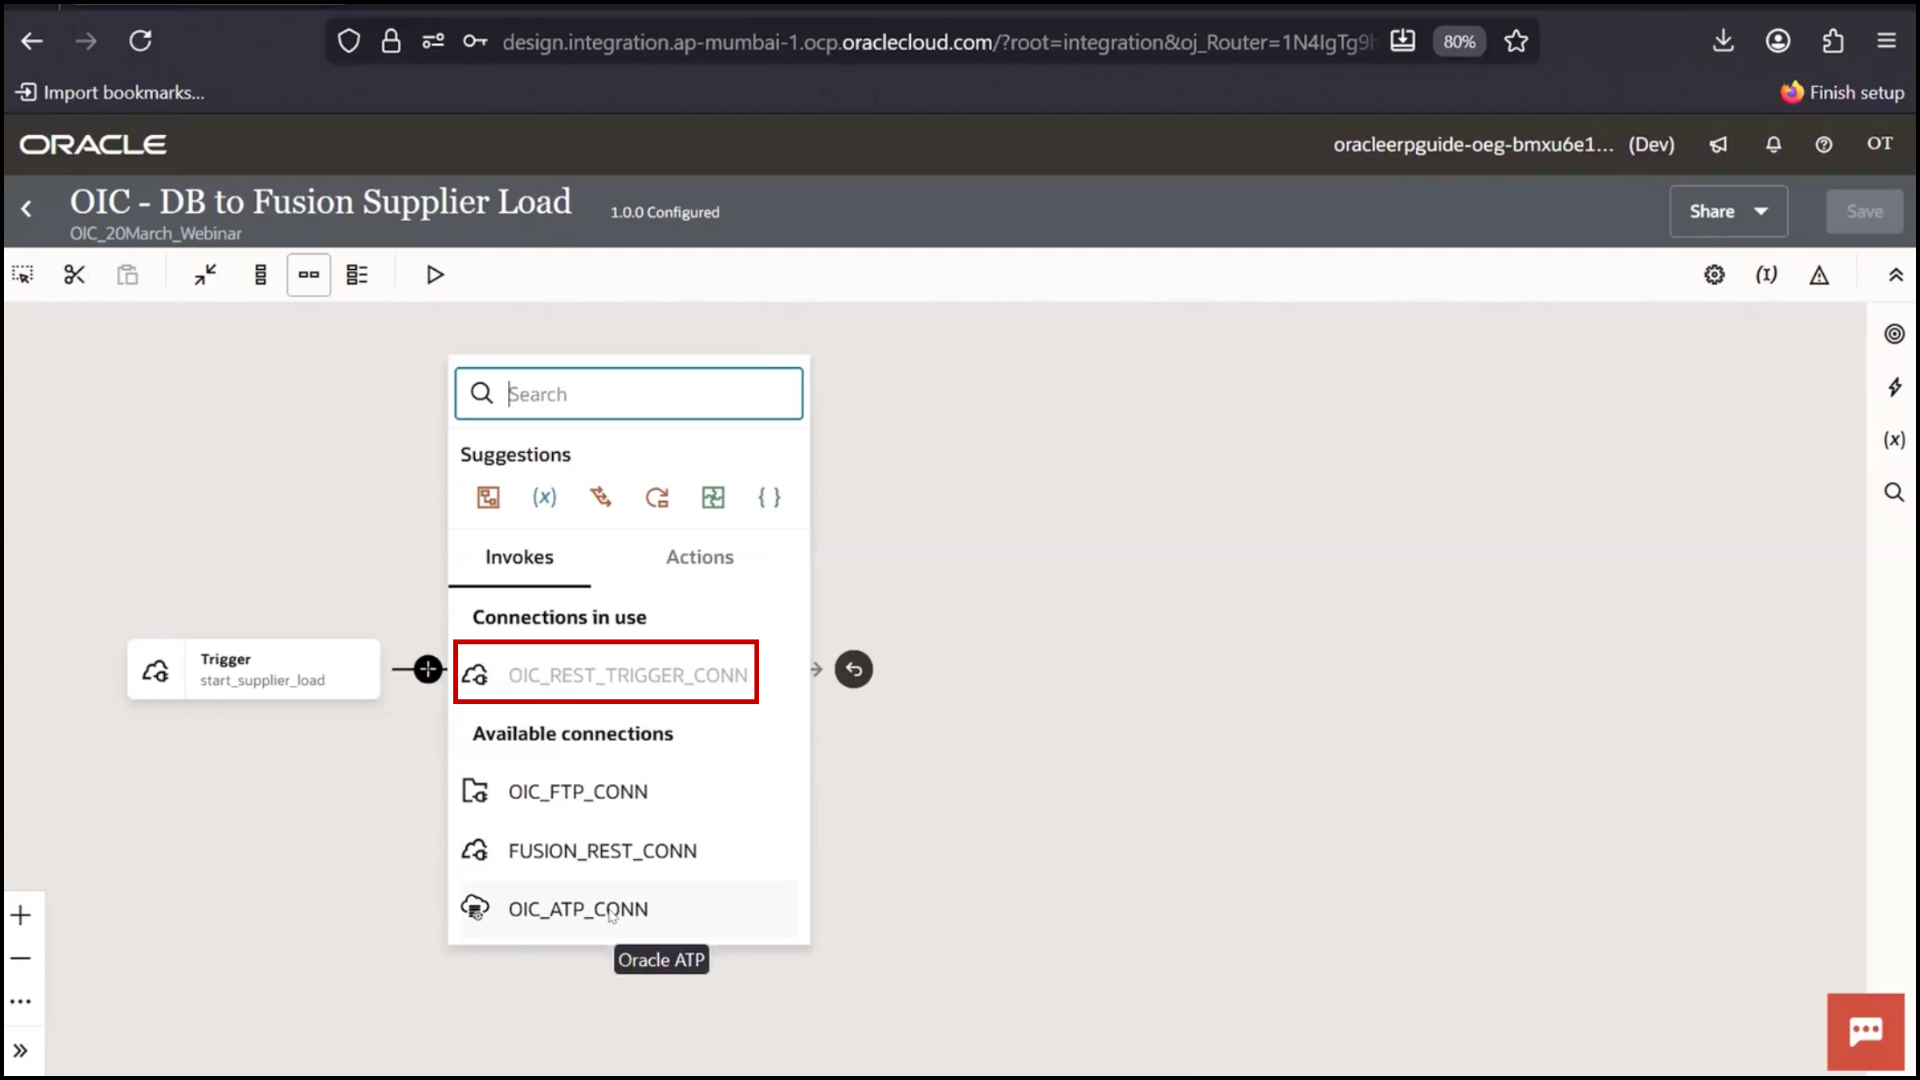Collapse toolbar with double chevron up
Viewport: 1920px width, 1080px height.
tap(1895, 274)
